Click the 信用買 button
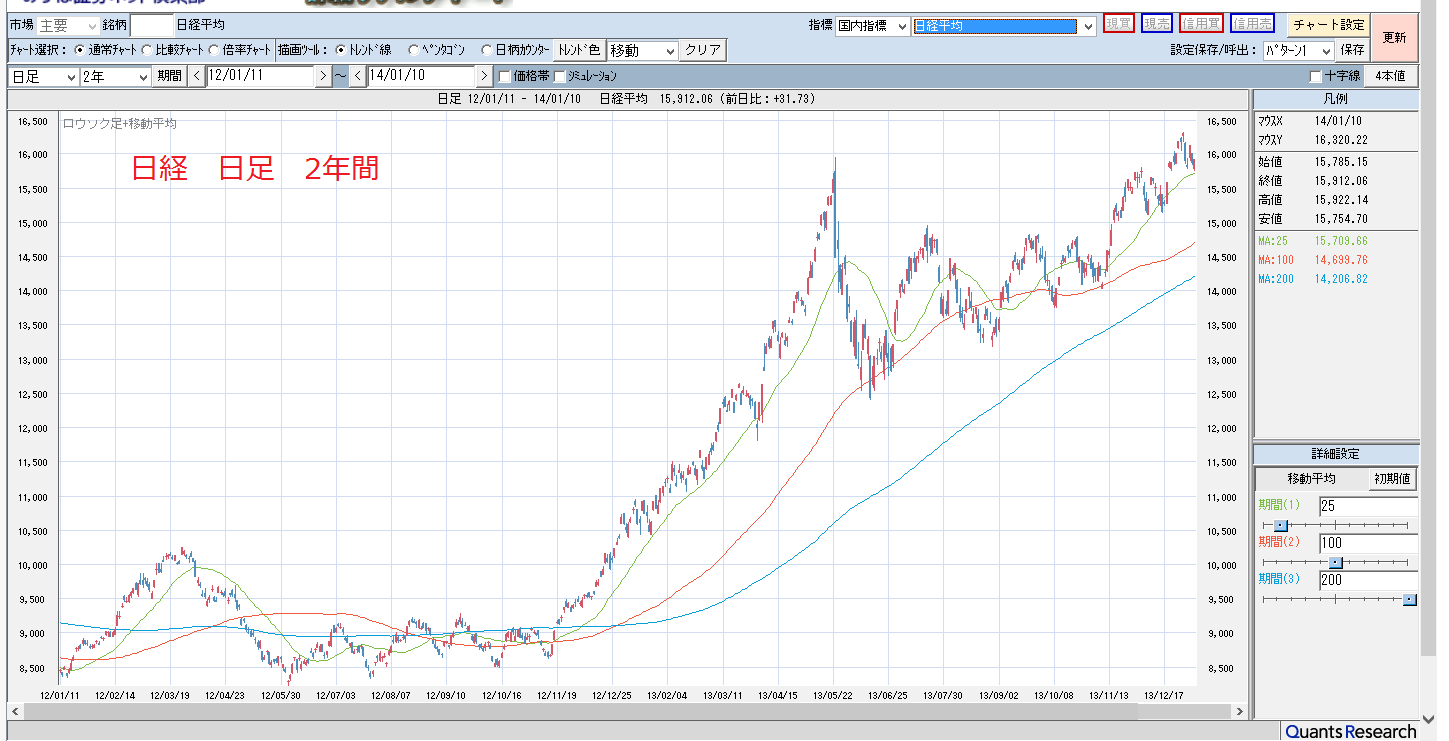The width and height of the screenshot is (1449, 741). click(1201, 25)
